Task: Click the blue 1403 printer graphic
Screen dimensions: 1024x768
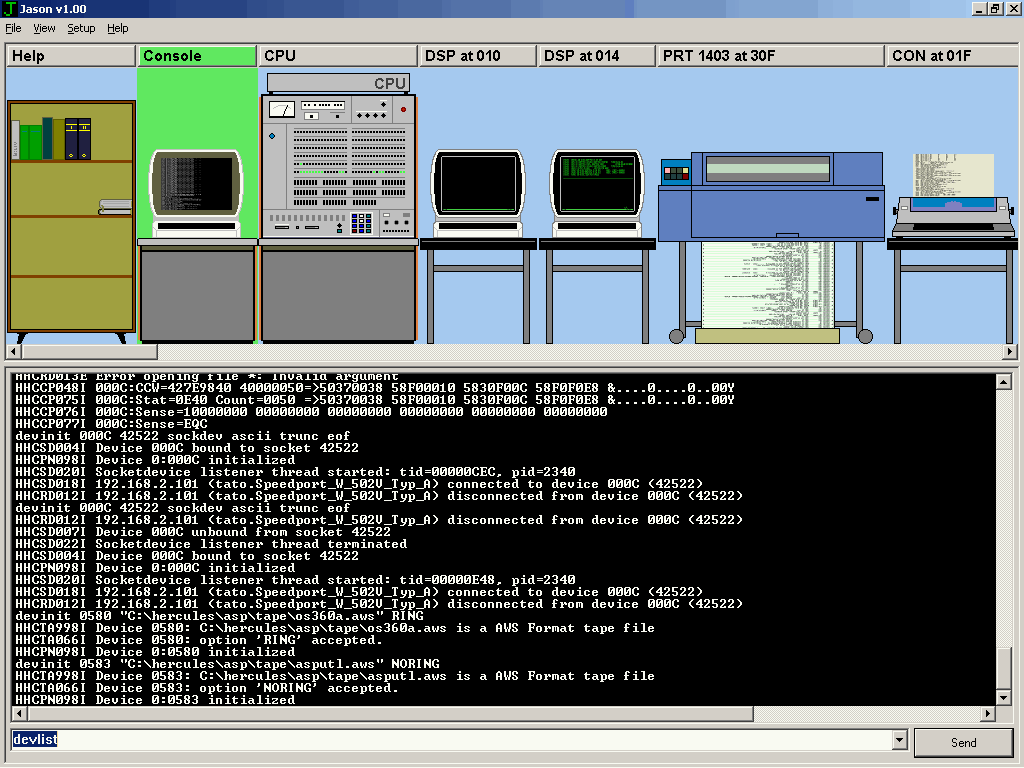Action: (770, 198)
